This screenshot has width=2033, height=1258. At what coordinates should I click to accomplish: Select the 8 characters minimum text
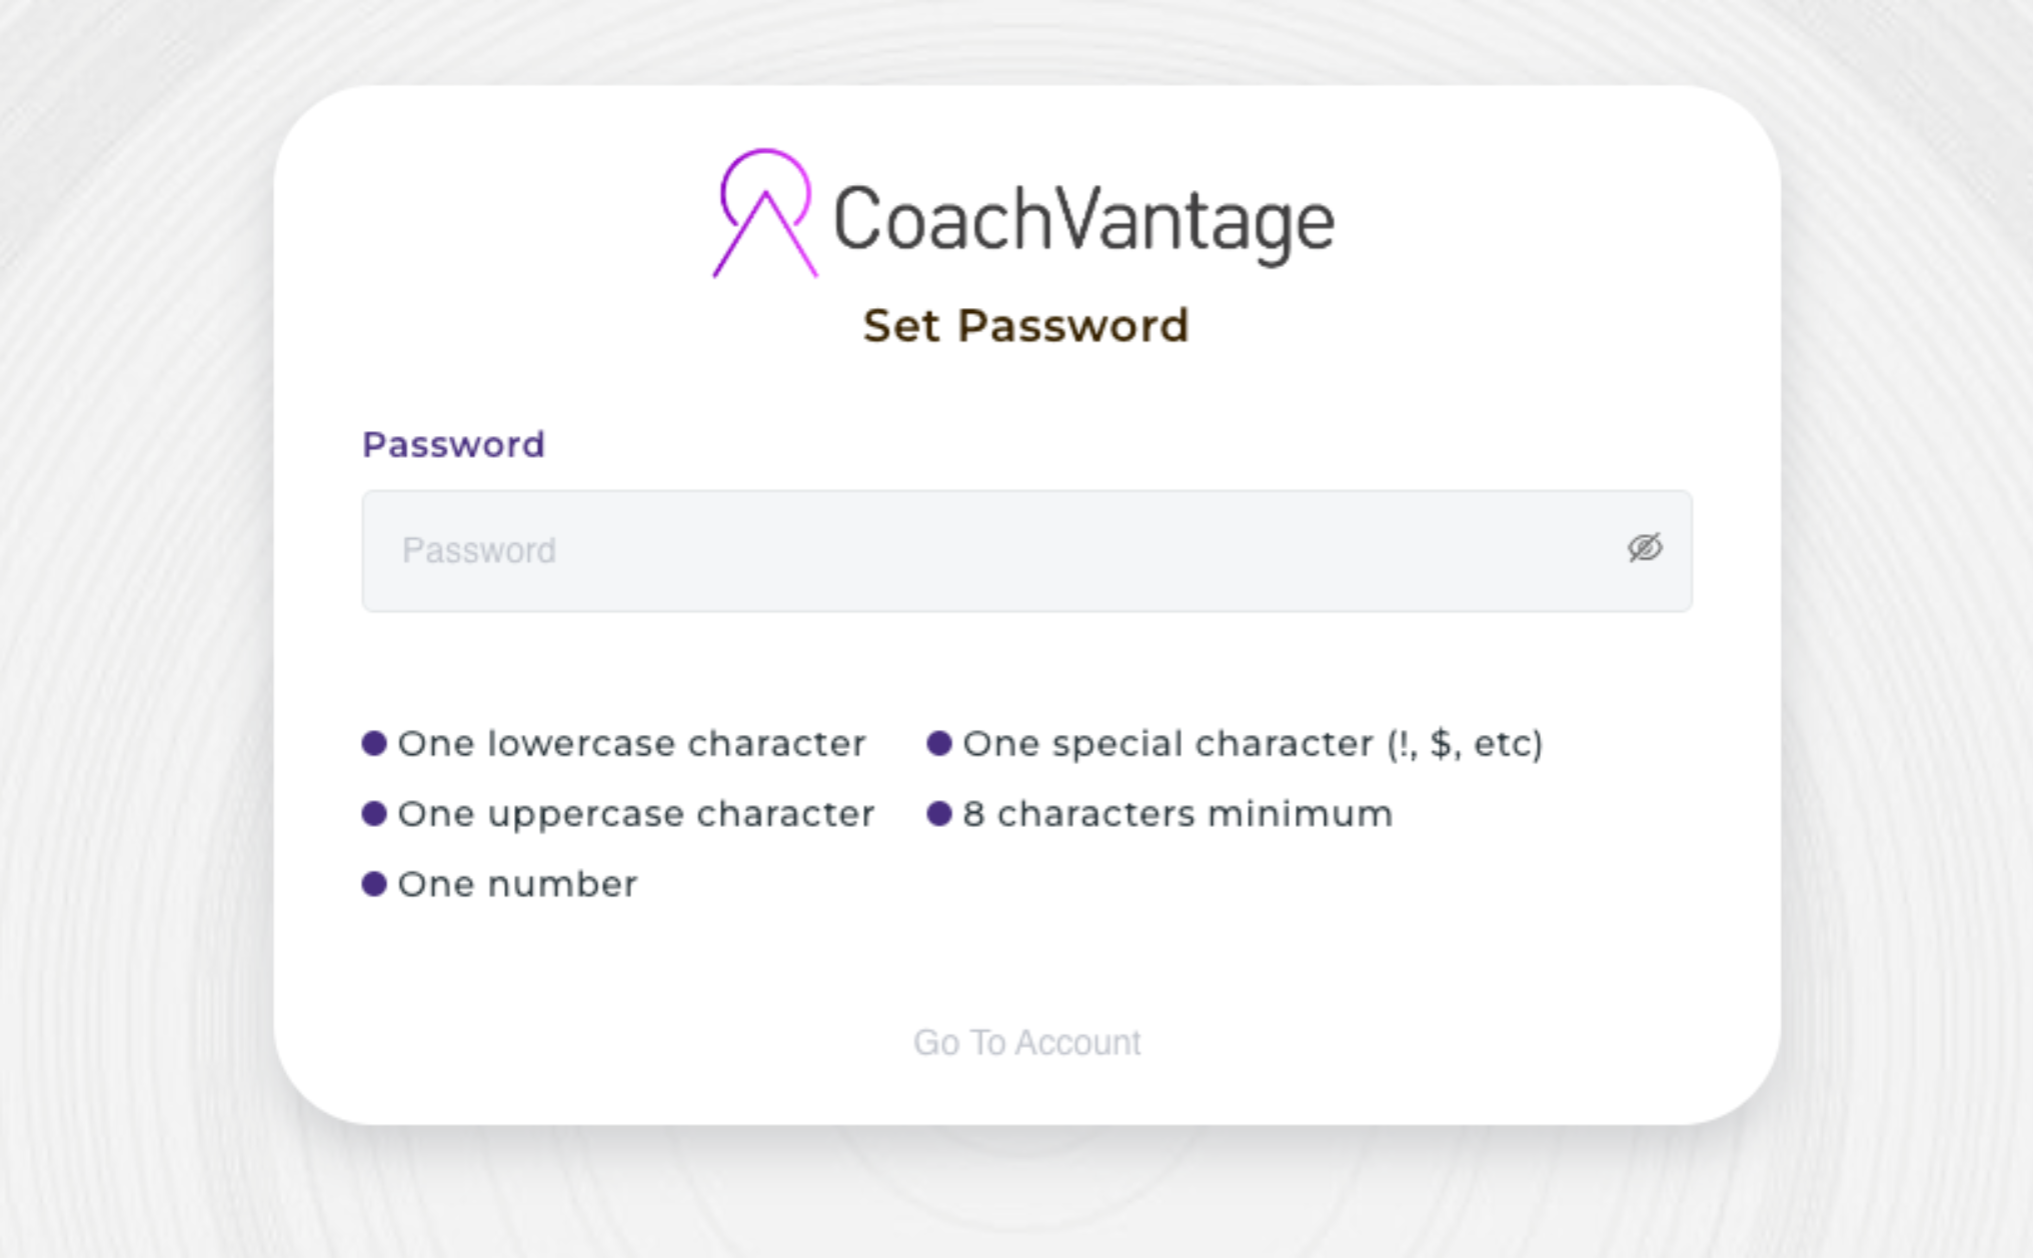point(1178,814)
